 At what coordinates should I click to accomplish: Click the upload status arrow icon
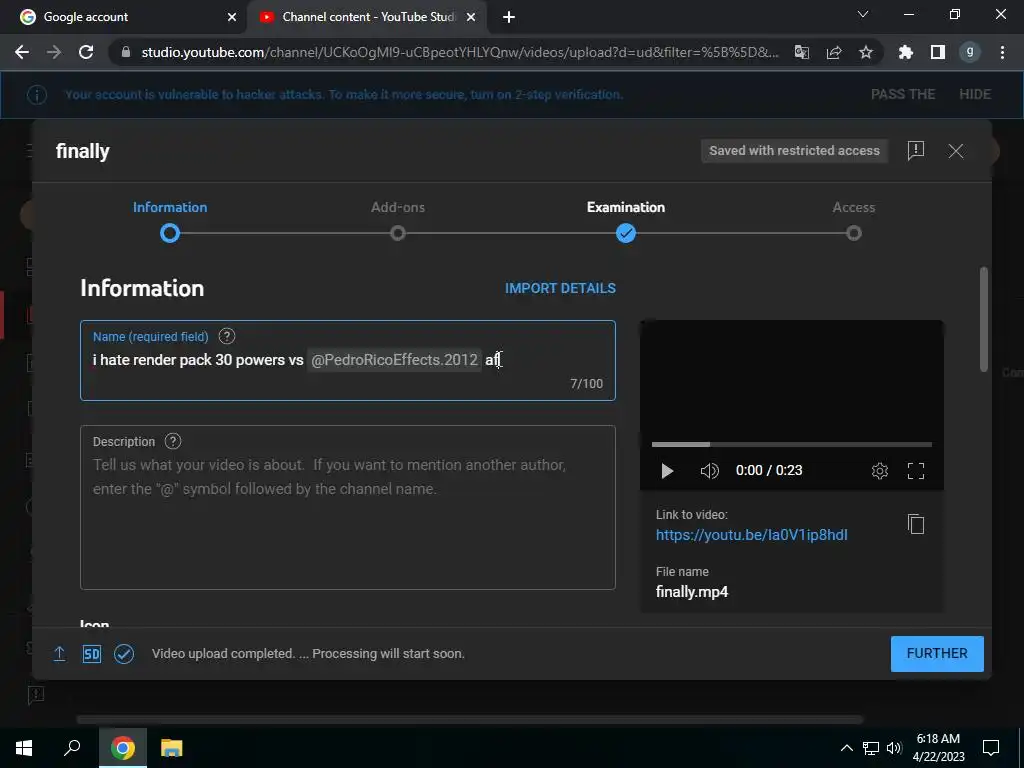pyautogui.click(x=59, y=654)
